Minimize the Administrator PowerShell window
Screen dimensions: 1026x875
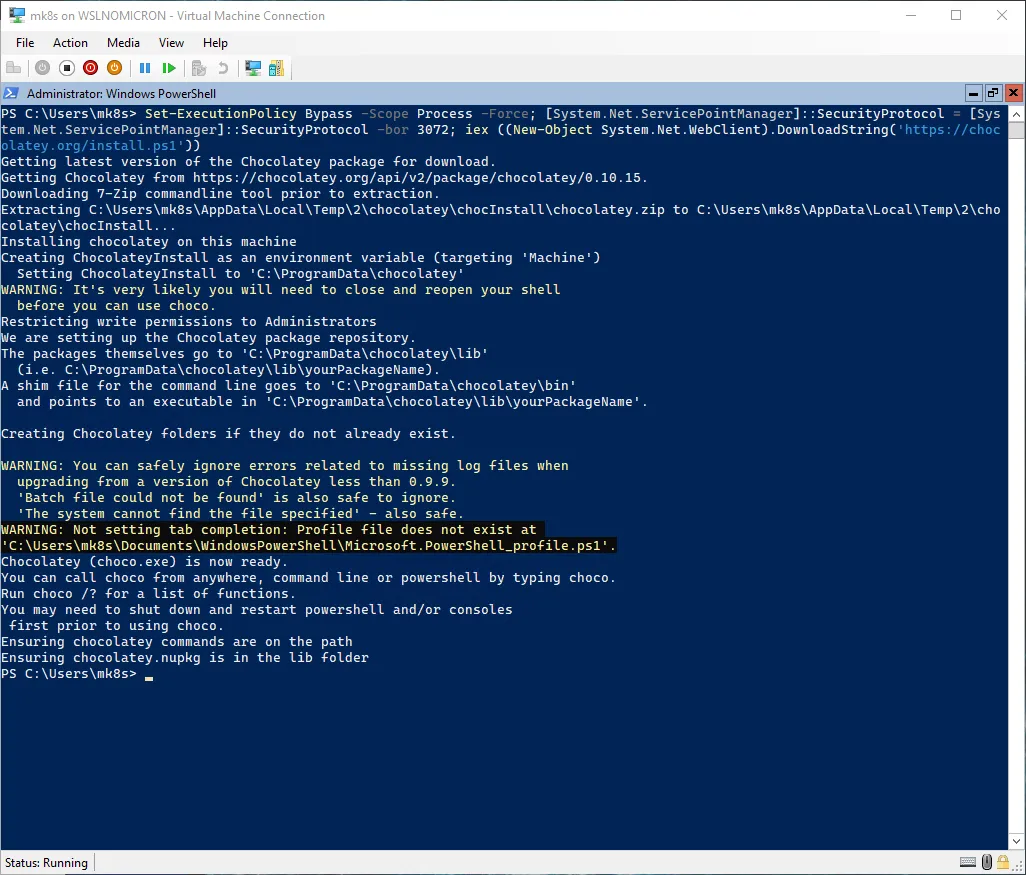point(973,93)
